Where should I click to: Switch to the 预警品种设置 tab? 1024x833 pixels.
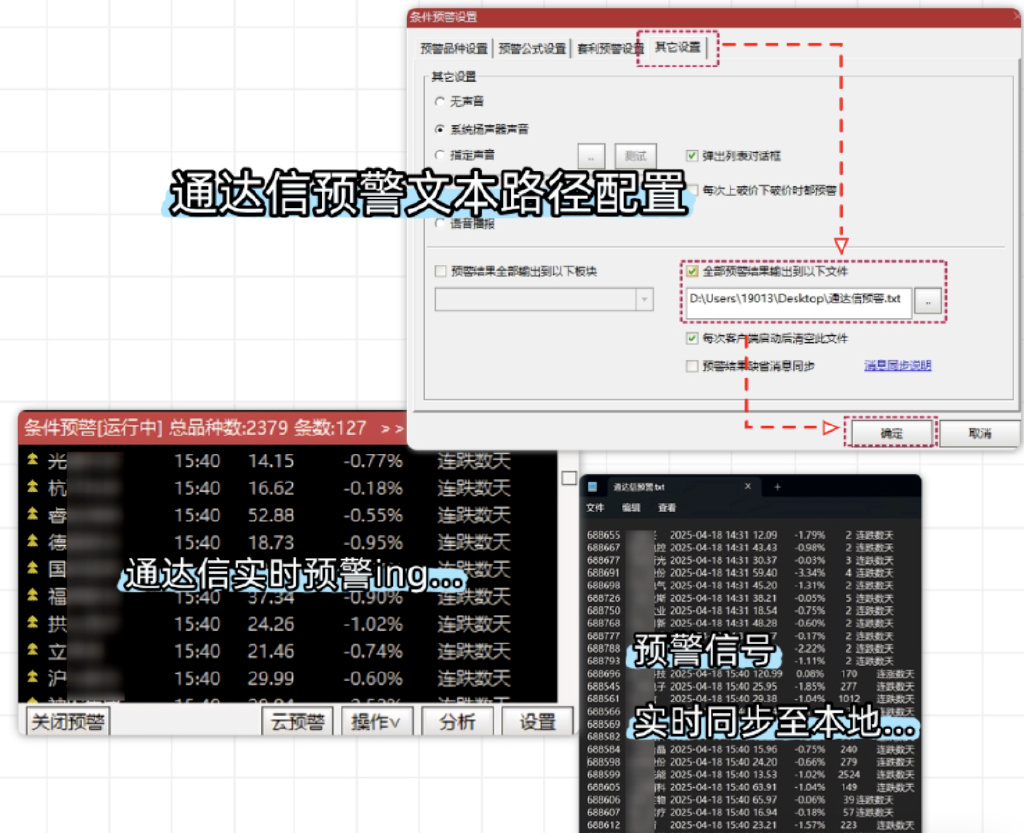[x=454, y=48]
